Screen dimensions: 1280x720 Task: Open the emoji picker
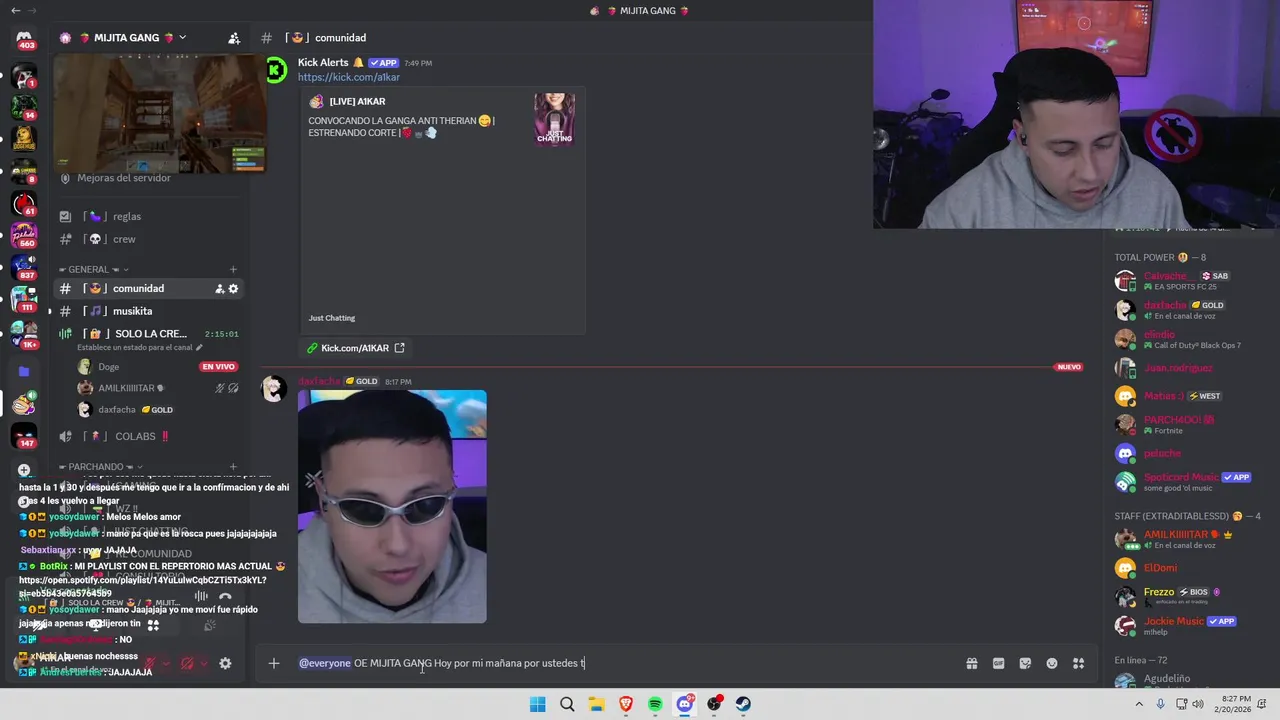(x=1052, y=663)
